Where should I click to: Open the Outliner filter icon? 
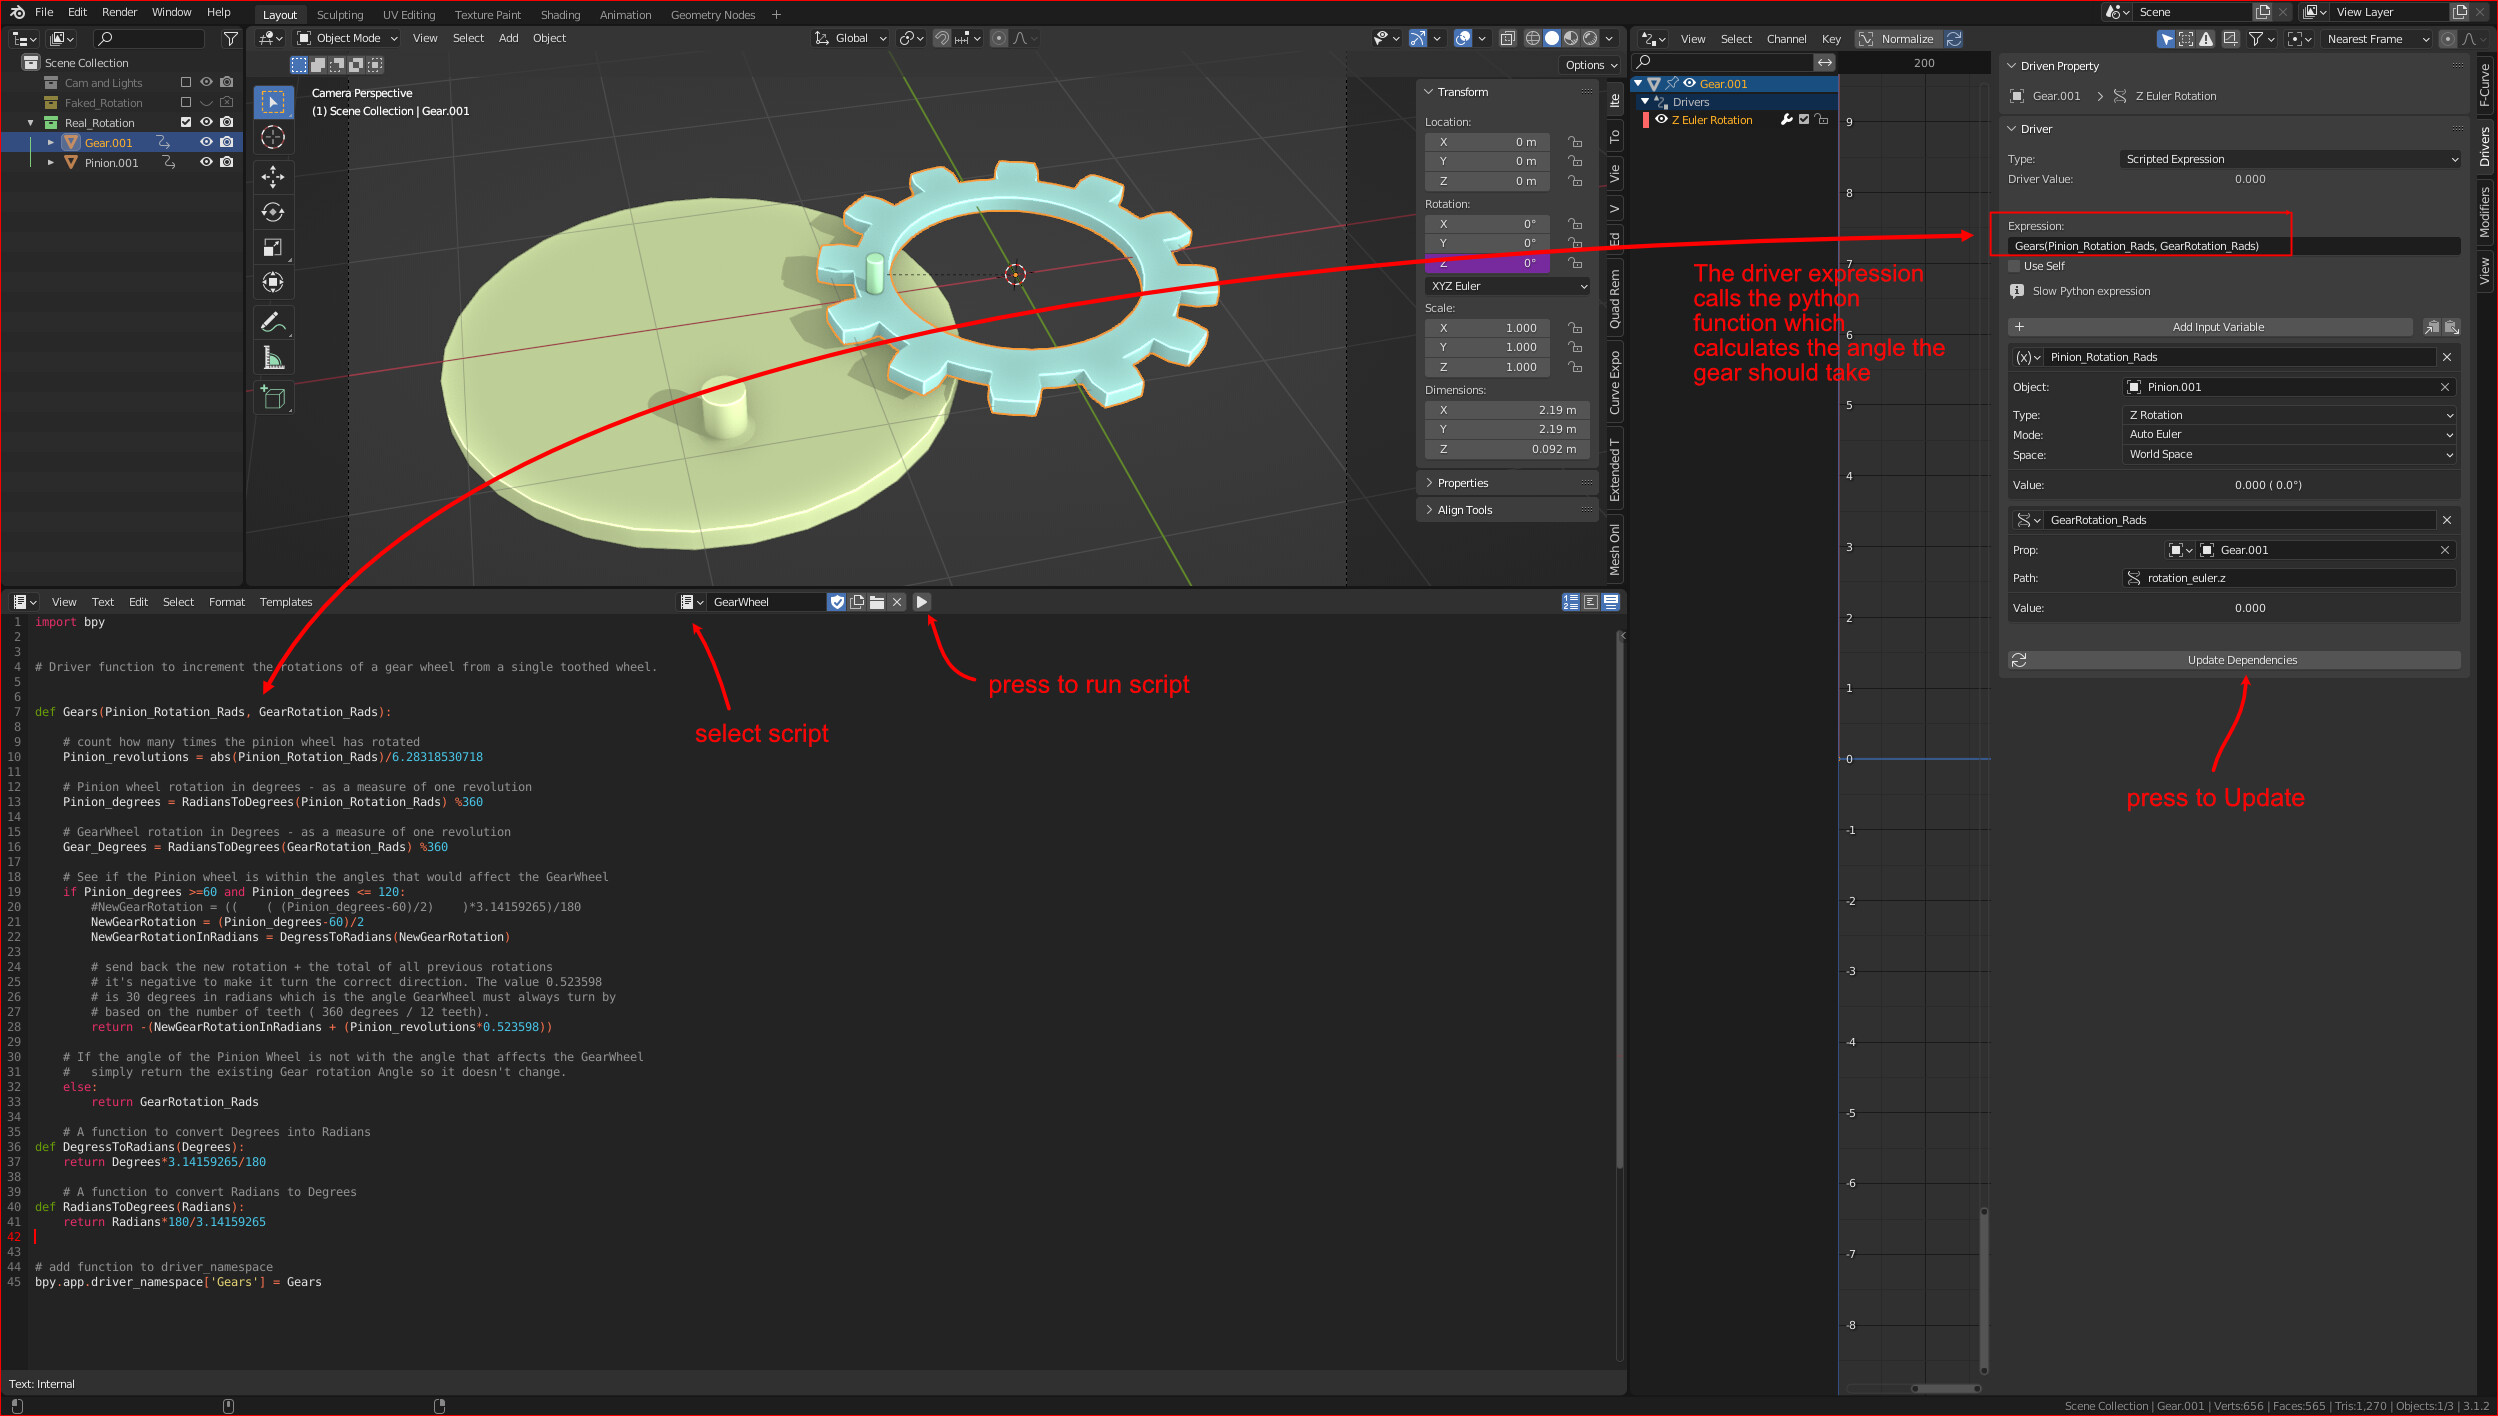click(x=230, y=39)
